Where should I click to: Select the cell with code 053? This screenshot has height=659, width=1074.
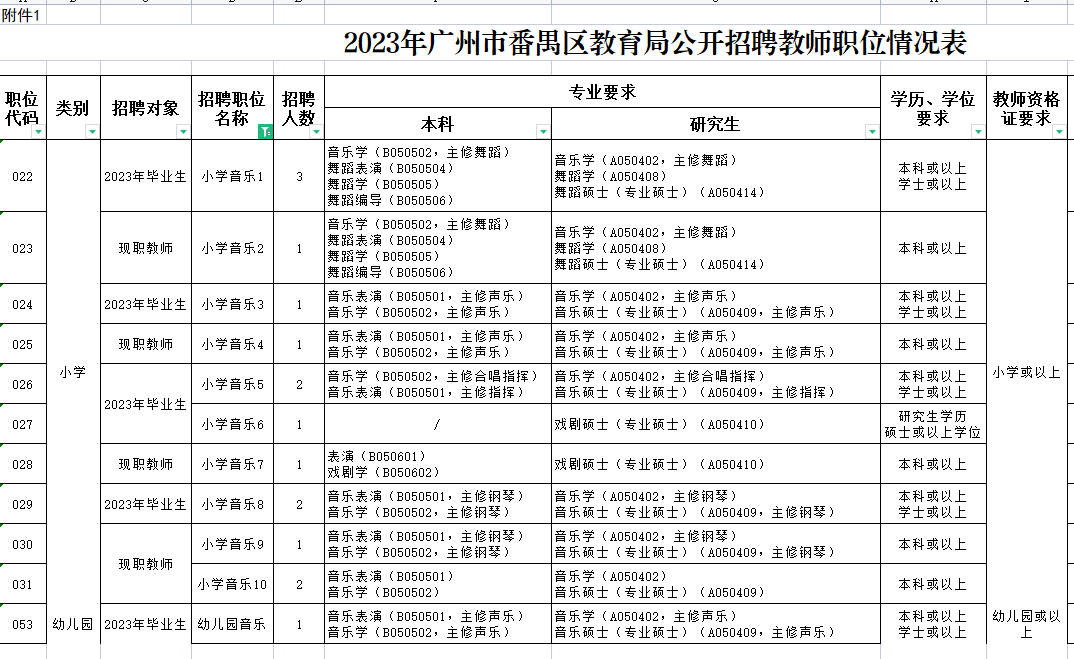coord(23,623)
